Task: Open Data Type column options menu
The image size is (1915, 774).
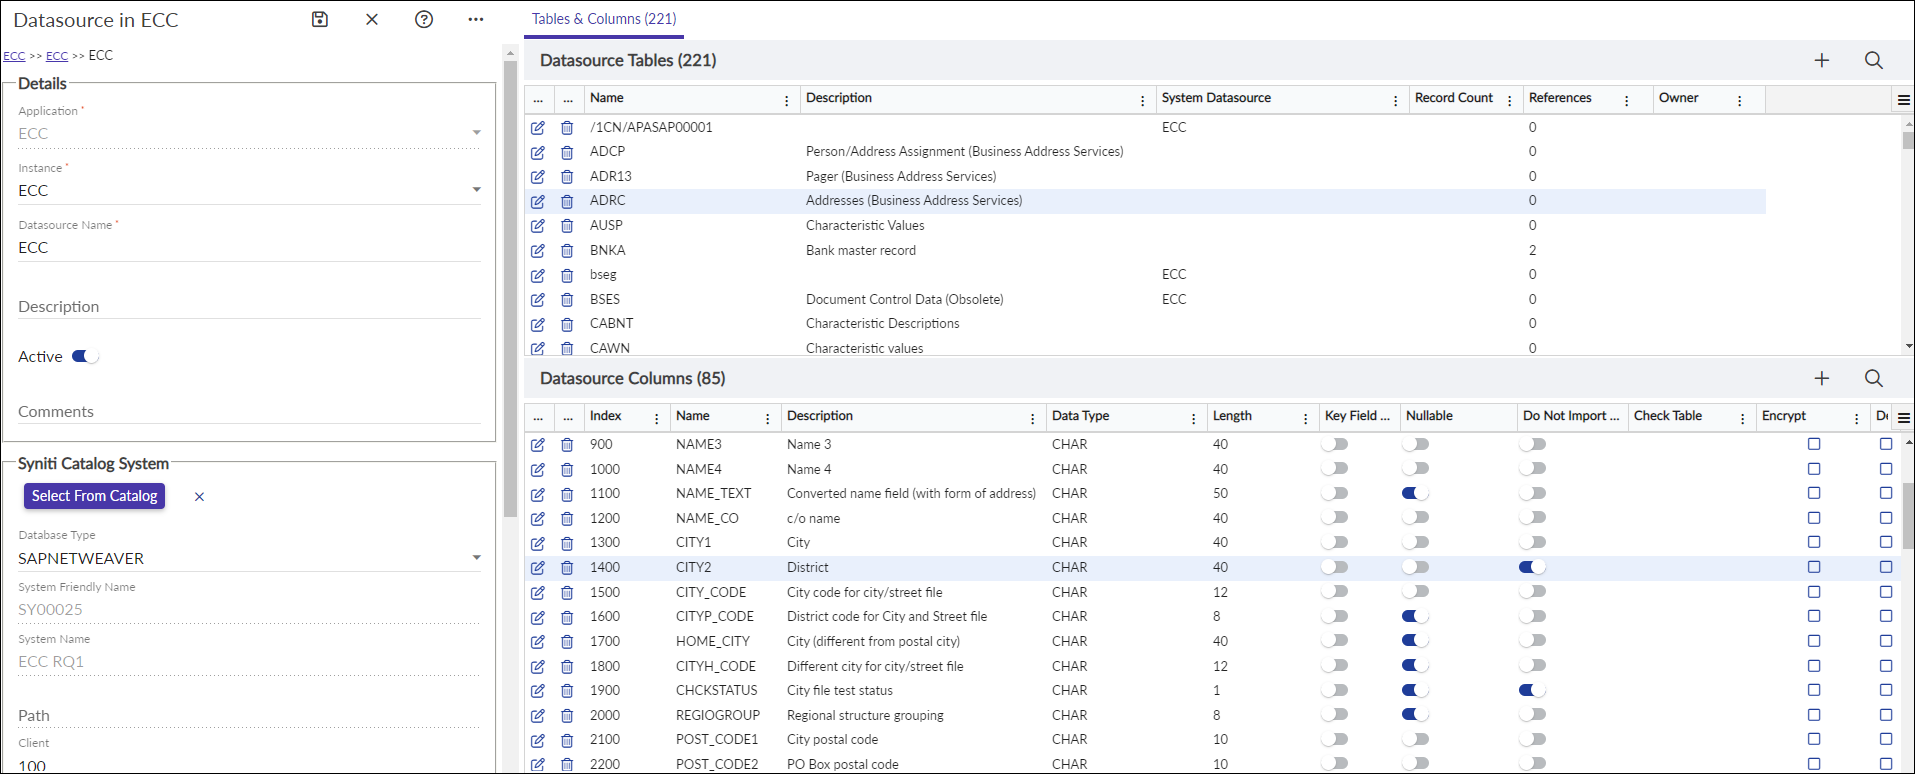Action: coord(1193,418)
